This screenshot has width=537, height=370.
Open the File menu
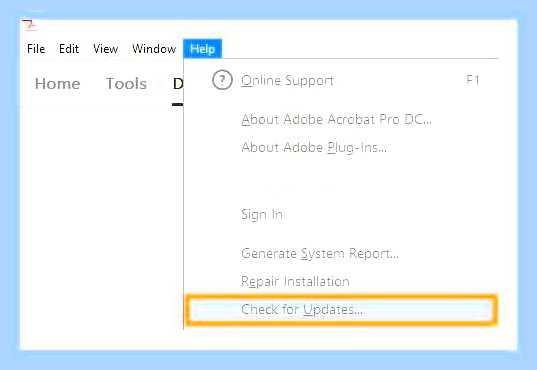pos(36,49)
